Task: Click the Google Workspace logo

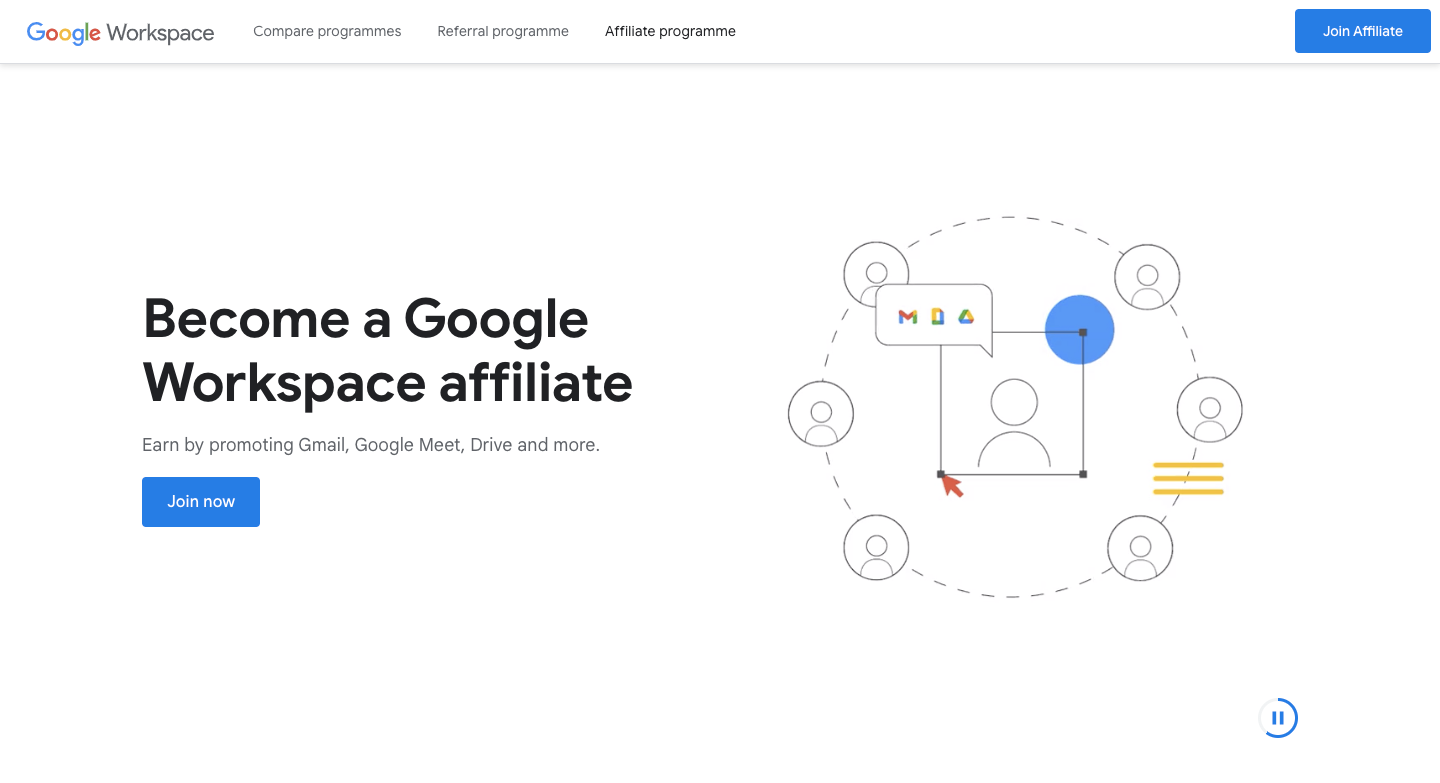Action: pyautogui.click(x=120, y=31)
